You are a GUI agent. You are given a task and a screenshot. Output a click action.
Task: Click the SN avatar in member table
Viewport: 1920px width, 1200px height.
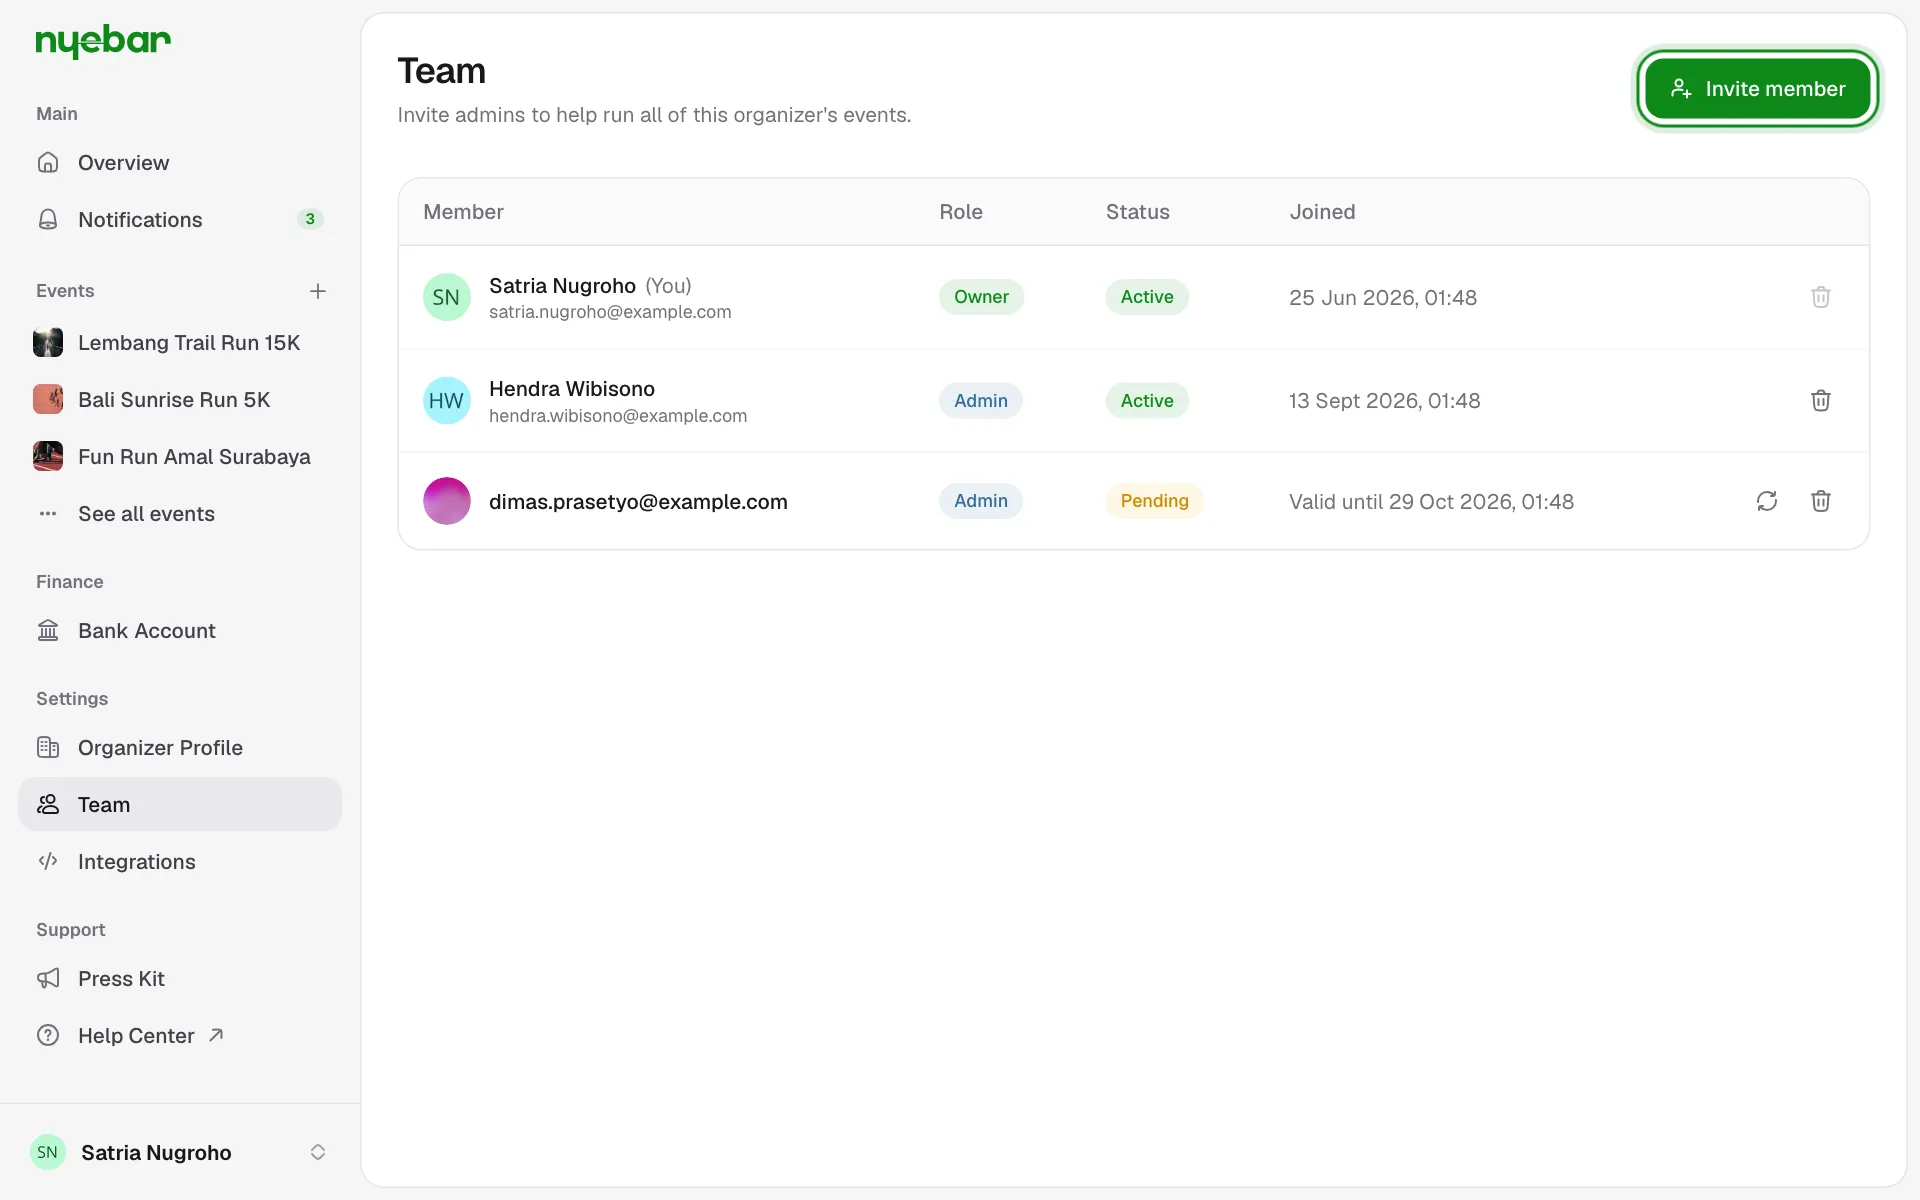click(x=447, y=297)
